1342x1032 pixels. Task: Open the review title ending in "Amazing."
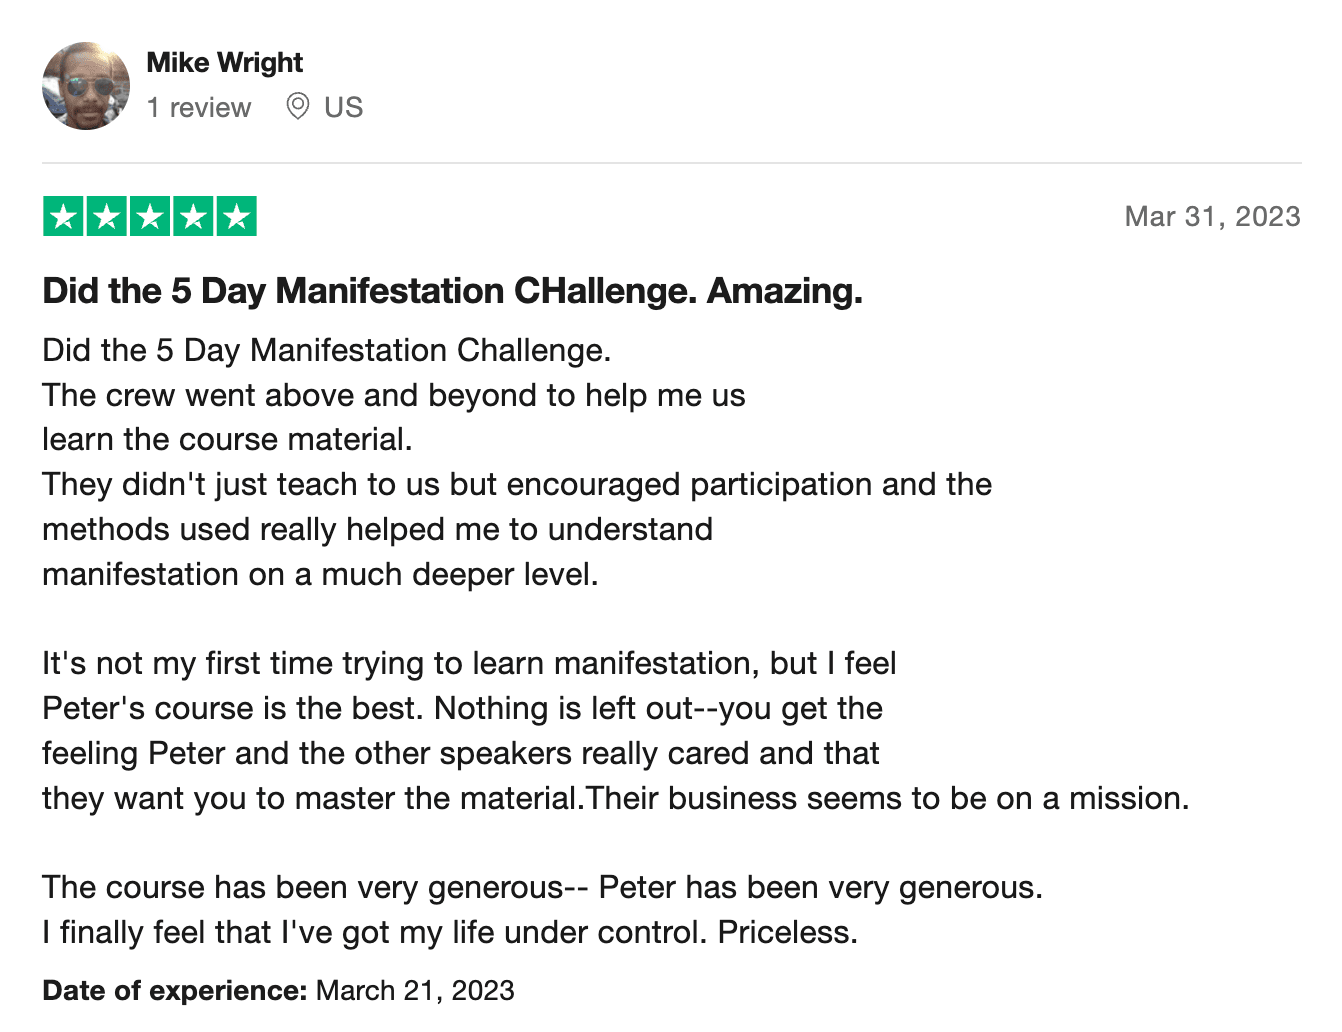(452, 291)
